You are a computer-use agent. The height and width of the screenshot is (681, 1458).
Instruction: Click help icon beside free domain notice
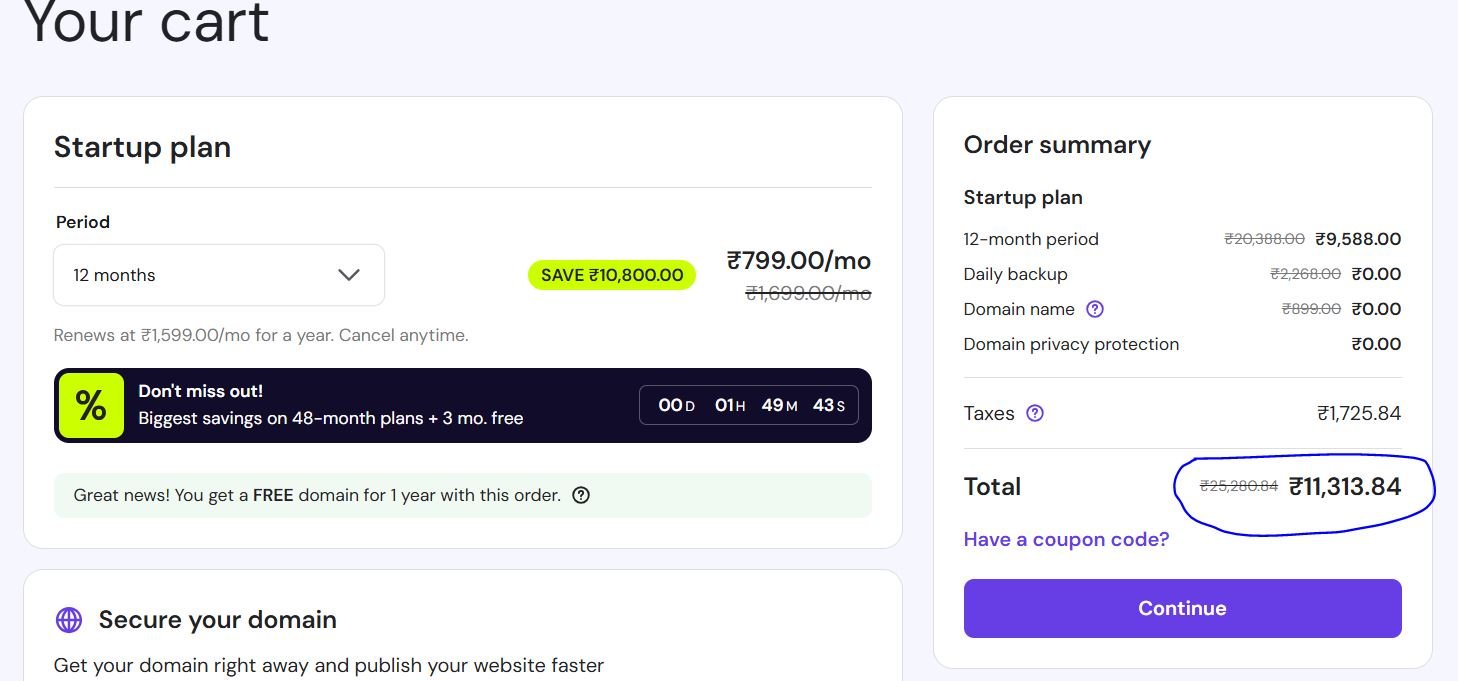click(581, 495)
